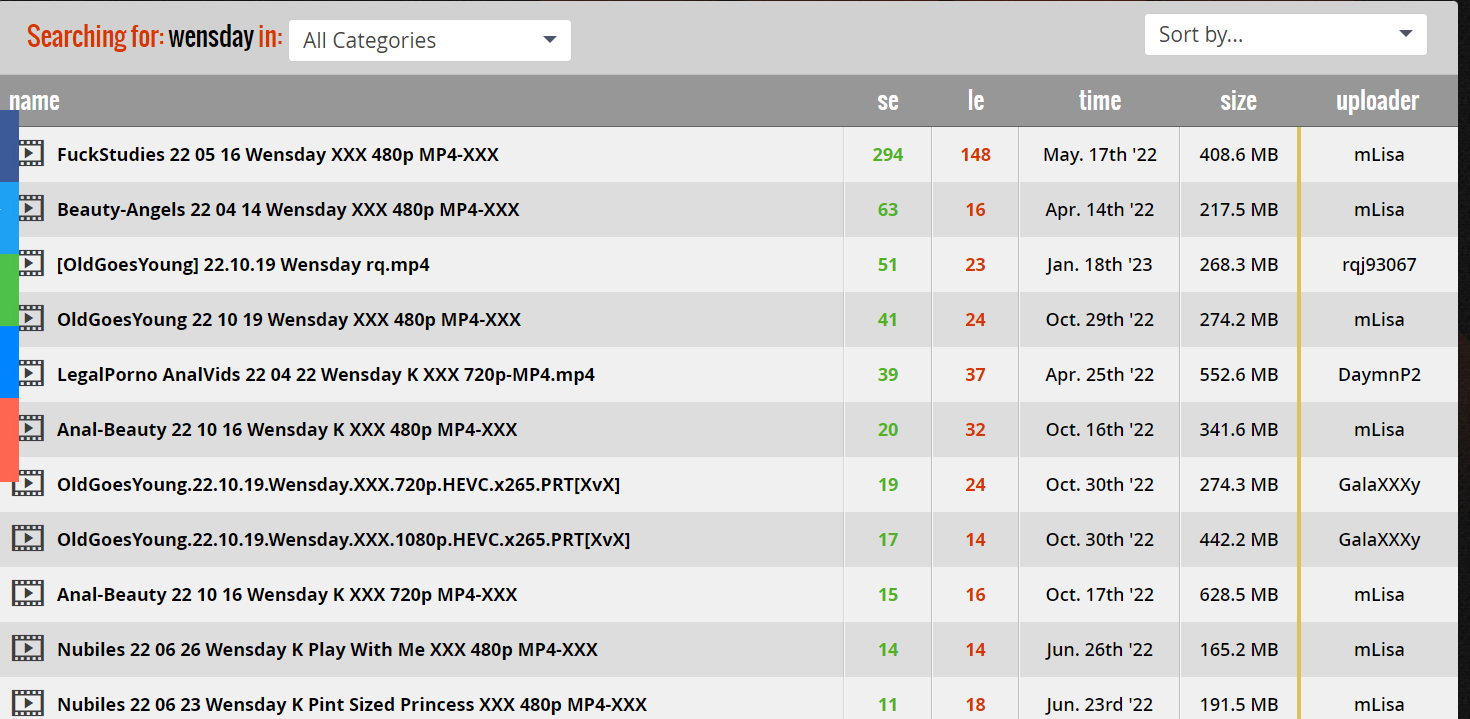This screenshot has width=1470, height=719.
Task: Open the torrent title dated Oct. 29th '22
Action: [289, 320]
